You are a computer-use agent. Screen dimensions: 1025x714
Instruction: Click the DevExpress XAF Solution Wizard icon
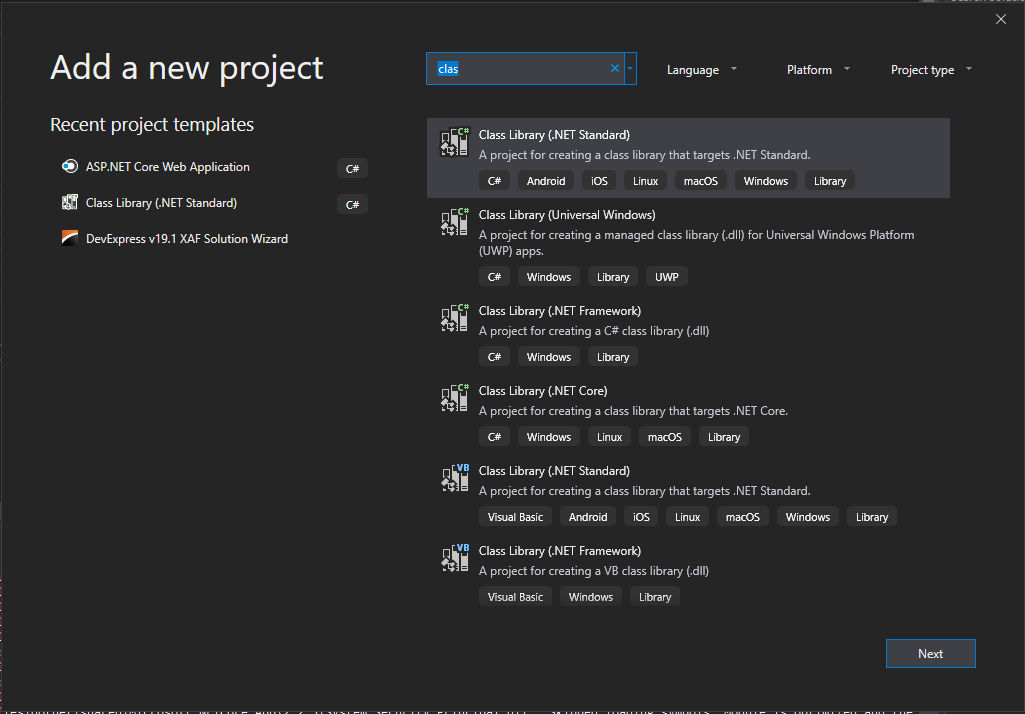click(x=69, y=238)
